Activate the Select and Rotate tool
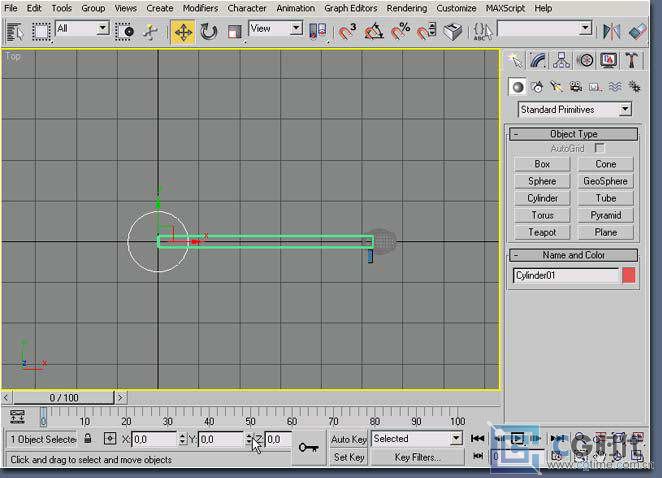Screen dimensions: 662x478 coord(209,32)
